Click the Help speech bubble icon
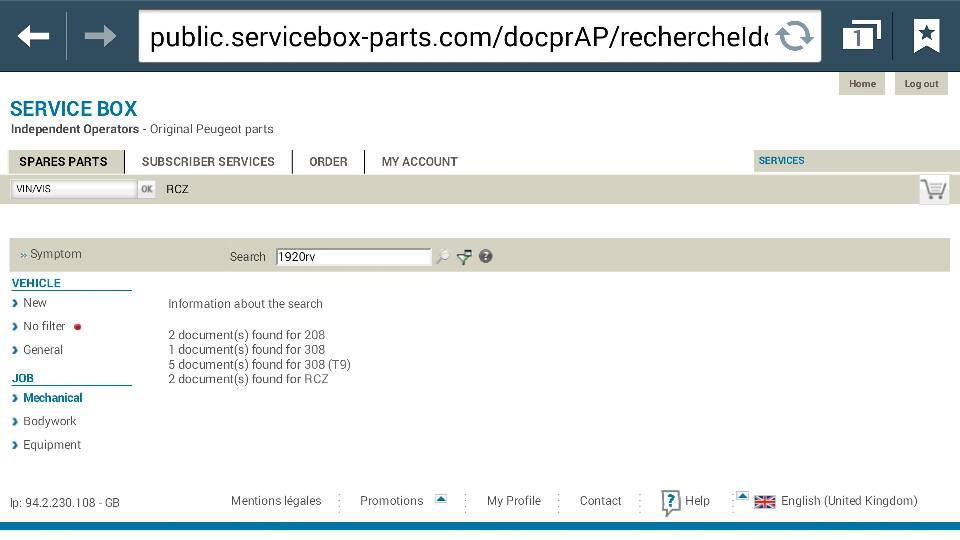The height and width of the screenshot is (540, 960). tap(671, 502)
